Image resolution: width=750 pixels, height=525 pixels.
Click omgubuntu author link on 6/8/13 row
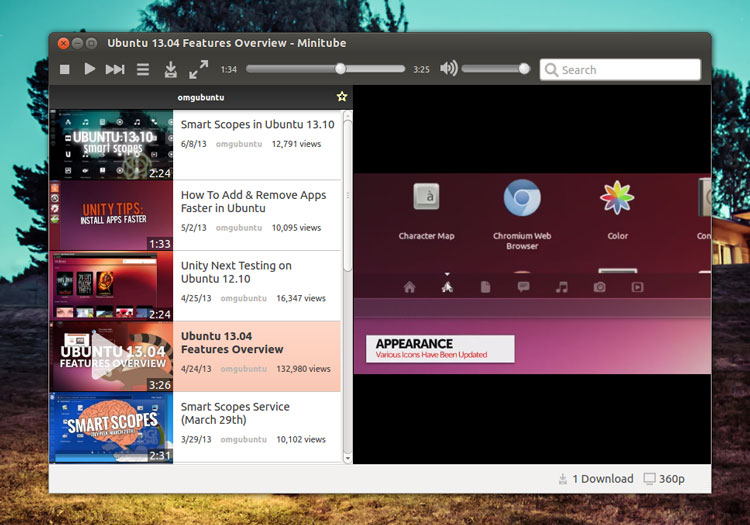[239, 144]
